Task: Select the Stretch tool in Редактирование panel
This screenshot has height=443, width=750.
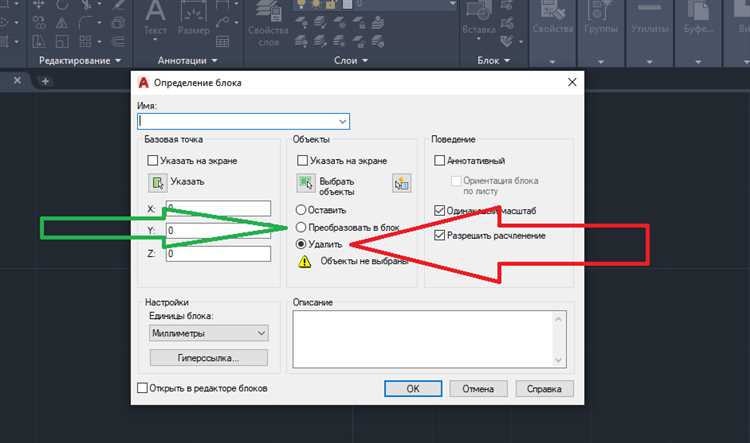Action: [x=39, y=42]
